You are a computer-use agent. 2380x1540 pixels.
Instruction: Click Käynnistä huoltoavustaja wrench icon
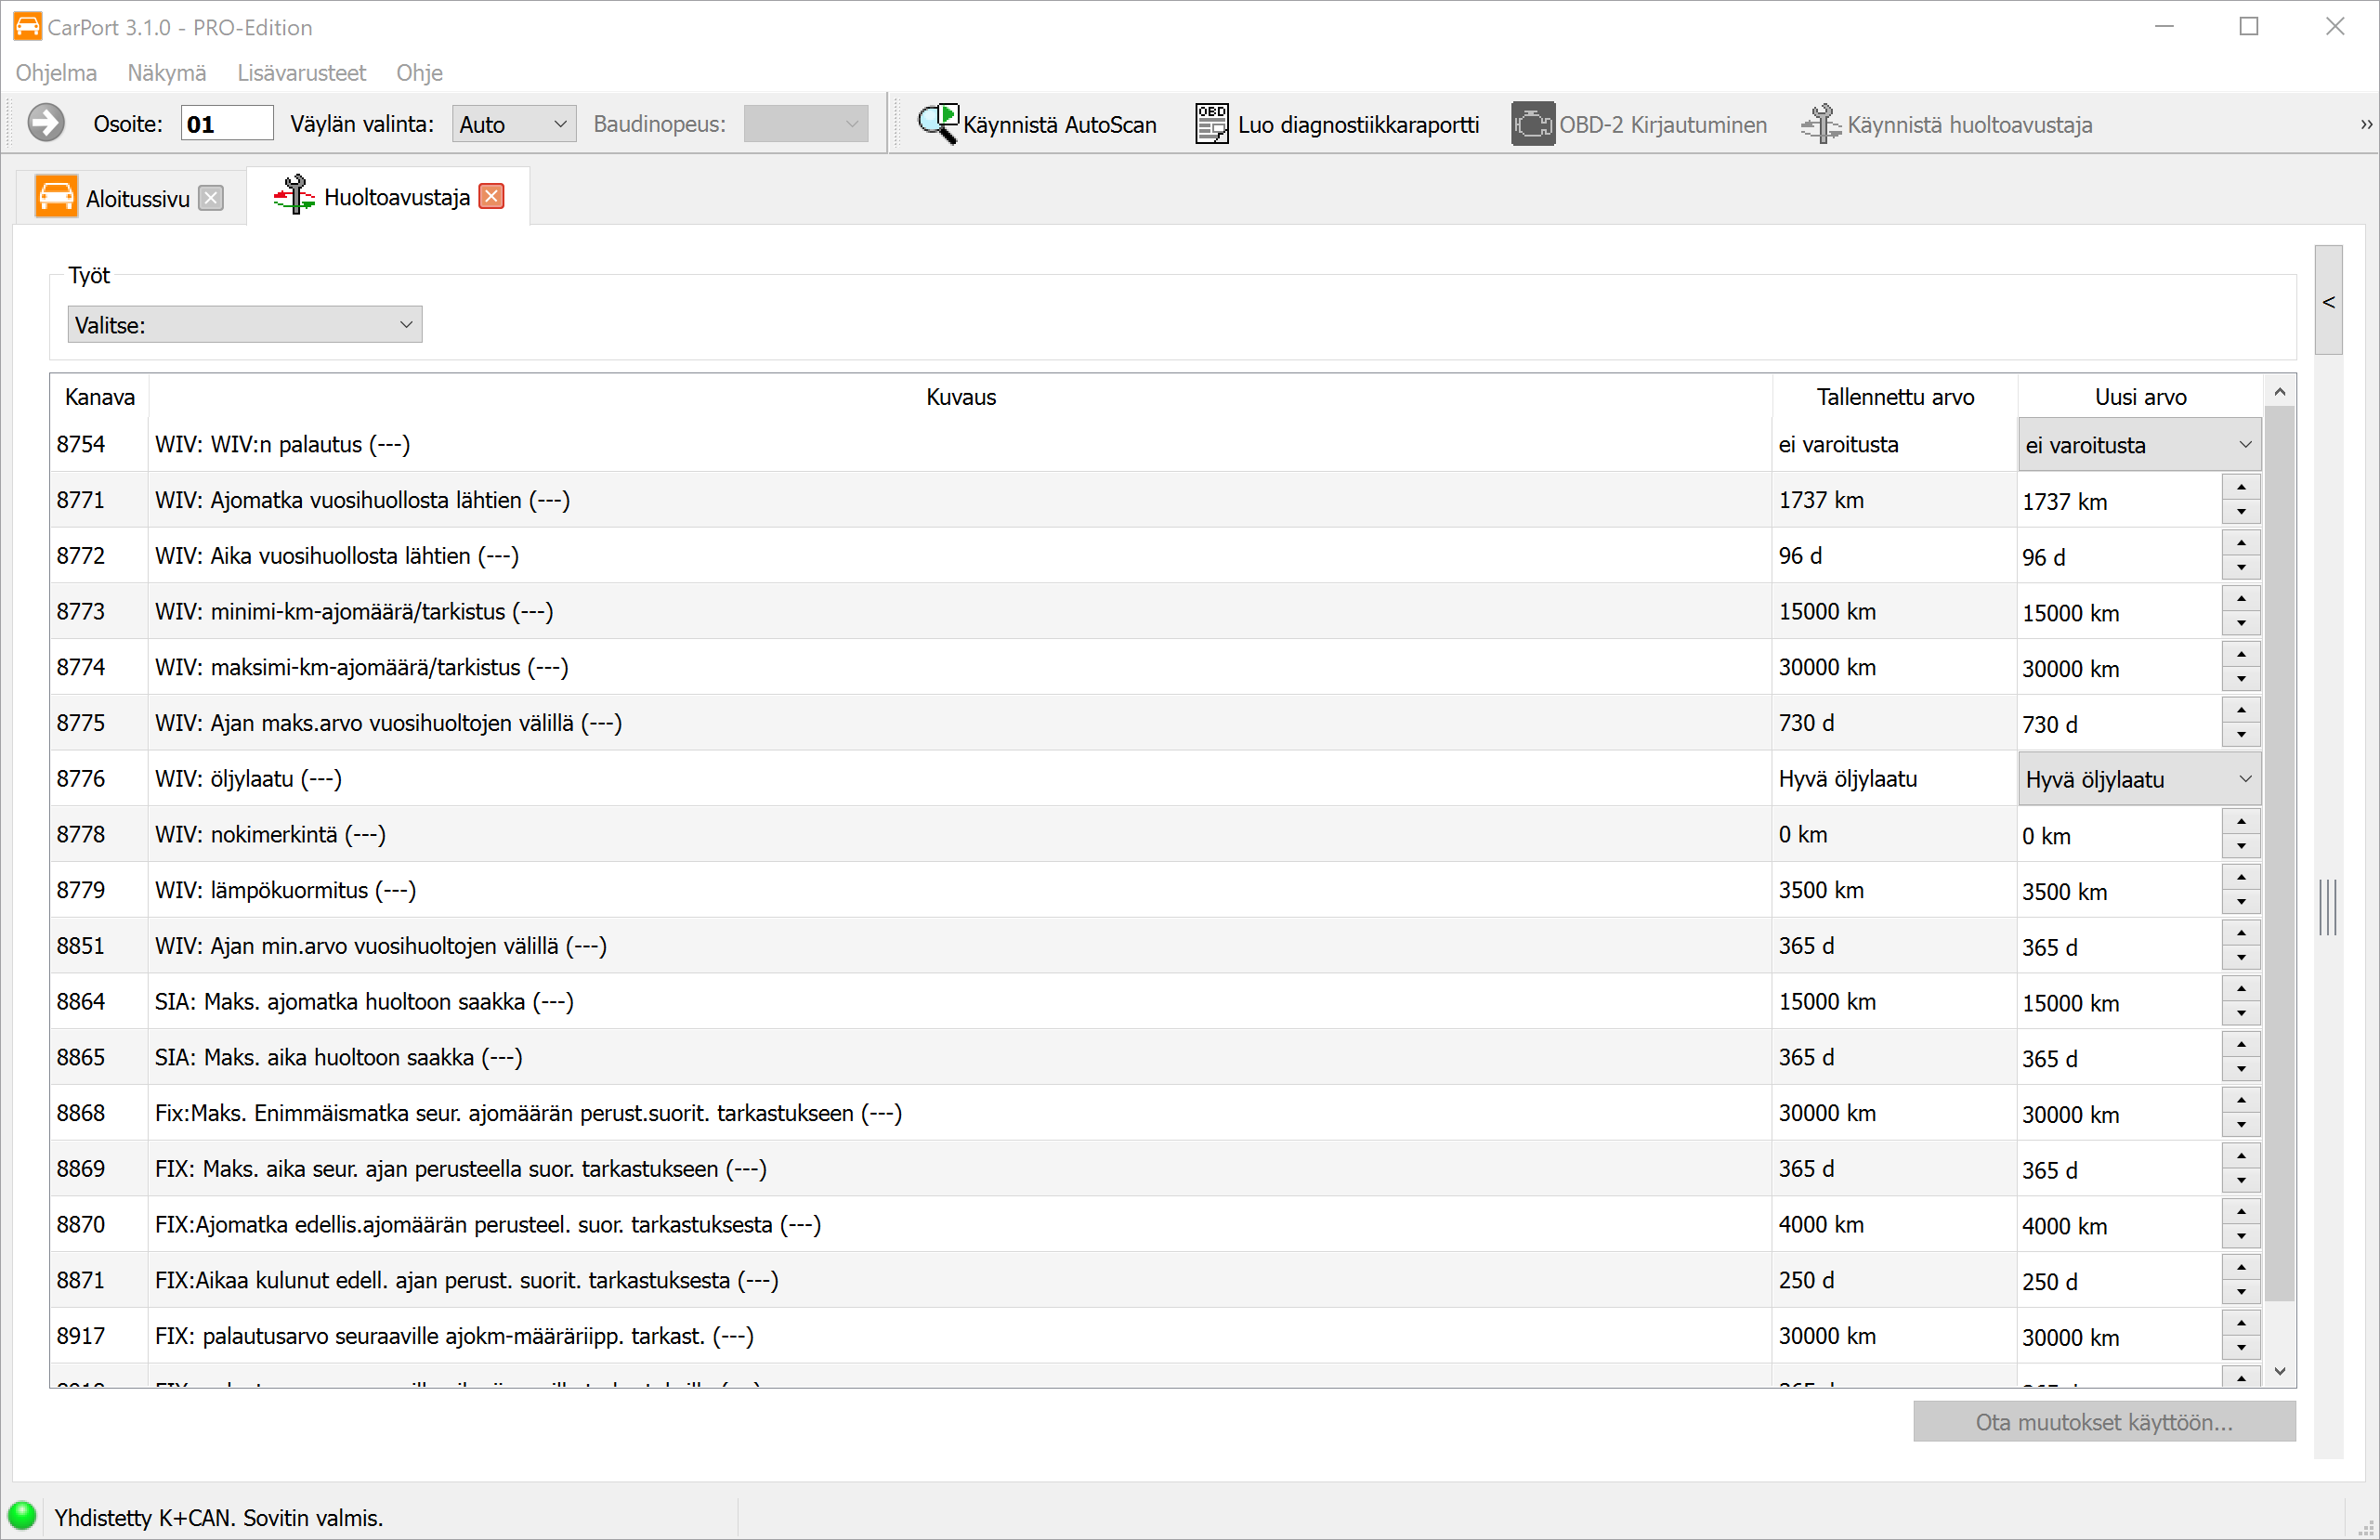[1821, 124]
